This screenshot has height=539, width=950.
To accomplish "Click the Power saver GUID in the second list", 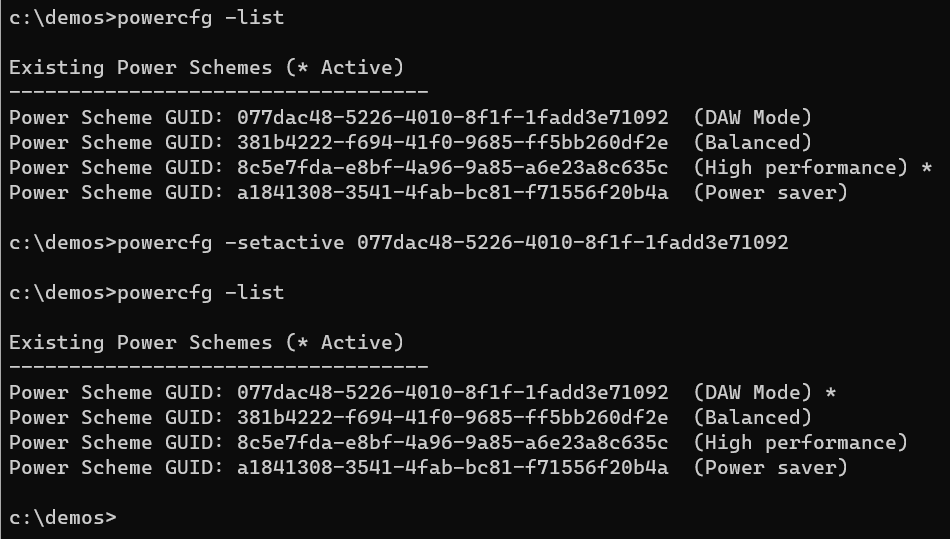I will pos(452,467).
